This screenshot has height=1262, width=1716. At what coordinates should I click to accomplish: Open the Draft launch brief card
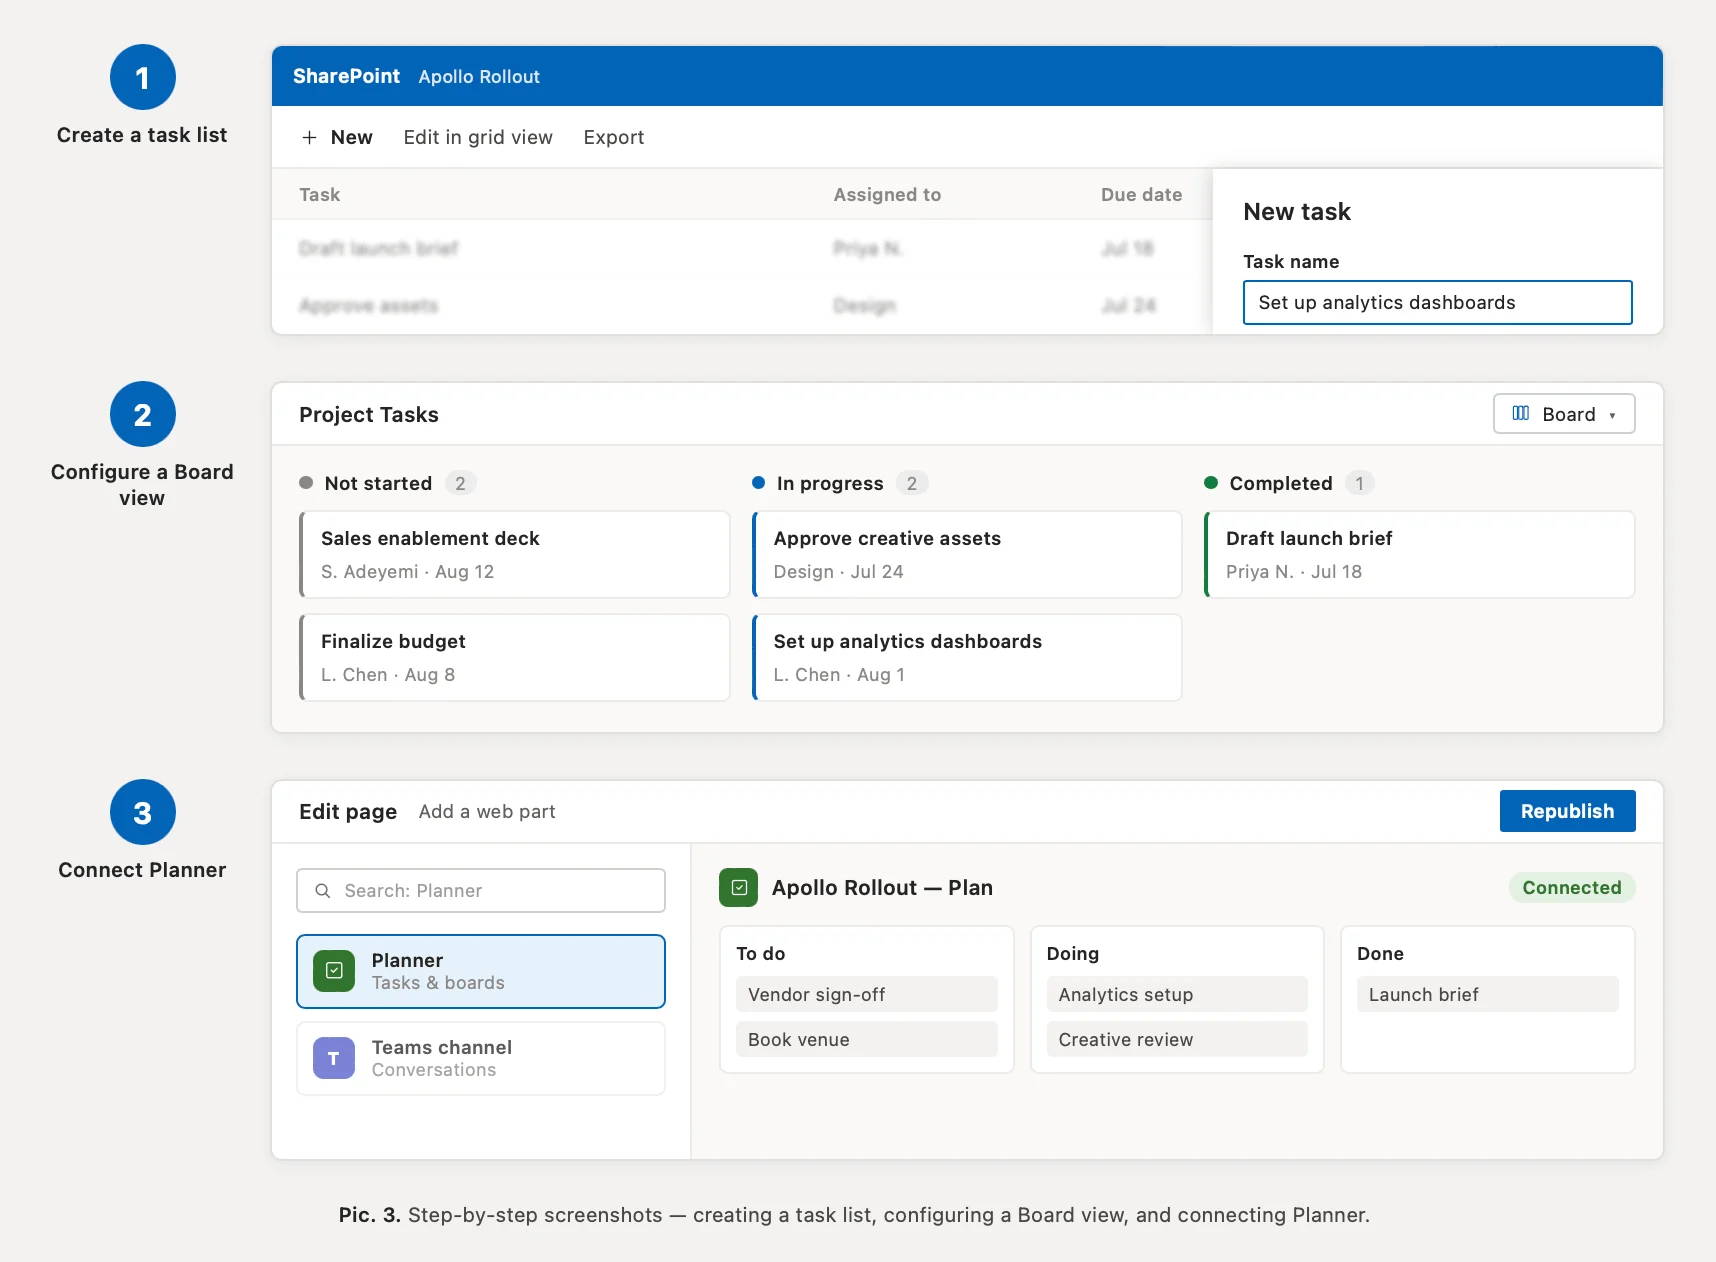pos(1420,555)
